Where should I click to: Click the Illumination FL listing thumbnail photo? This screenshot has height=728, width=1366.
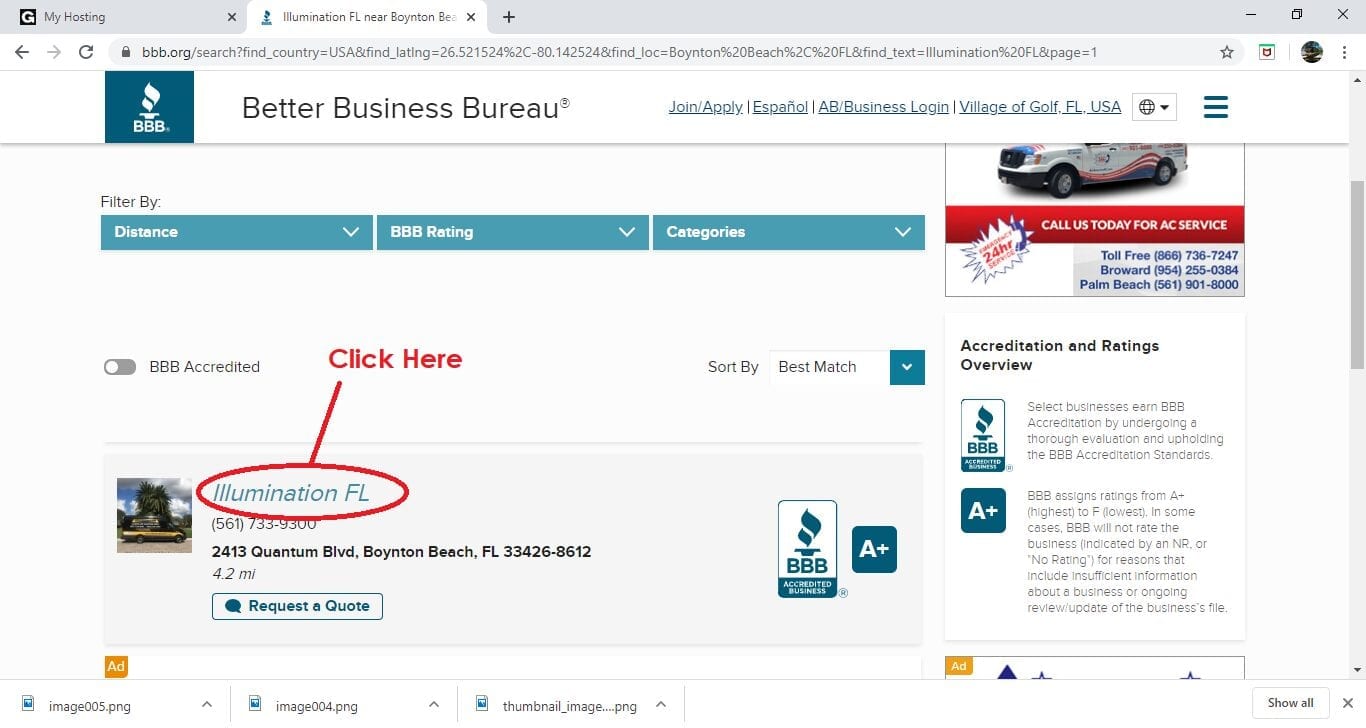click(x=154, y=515)
